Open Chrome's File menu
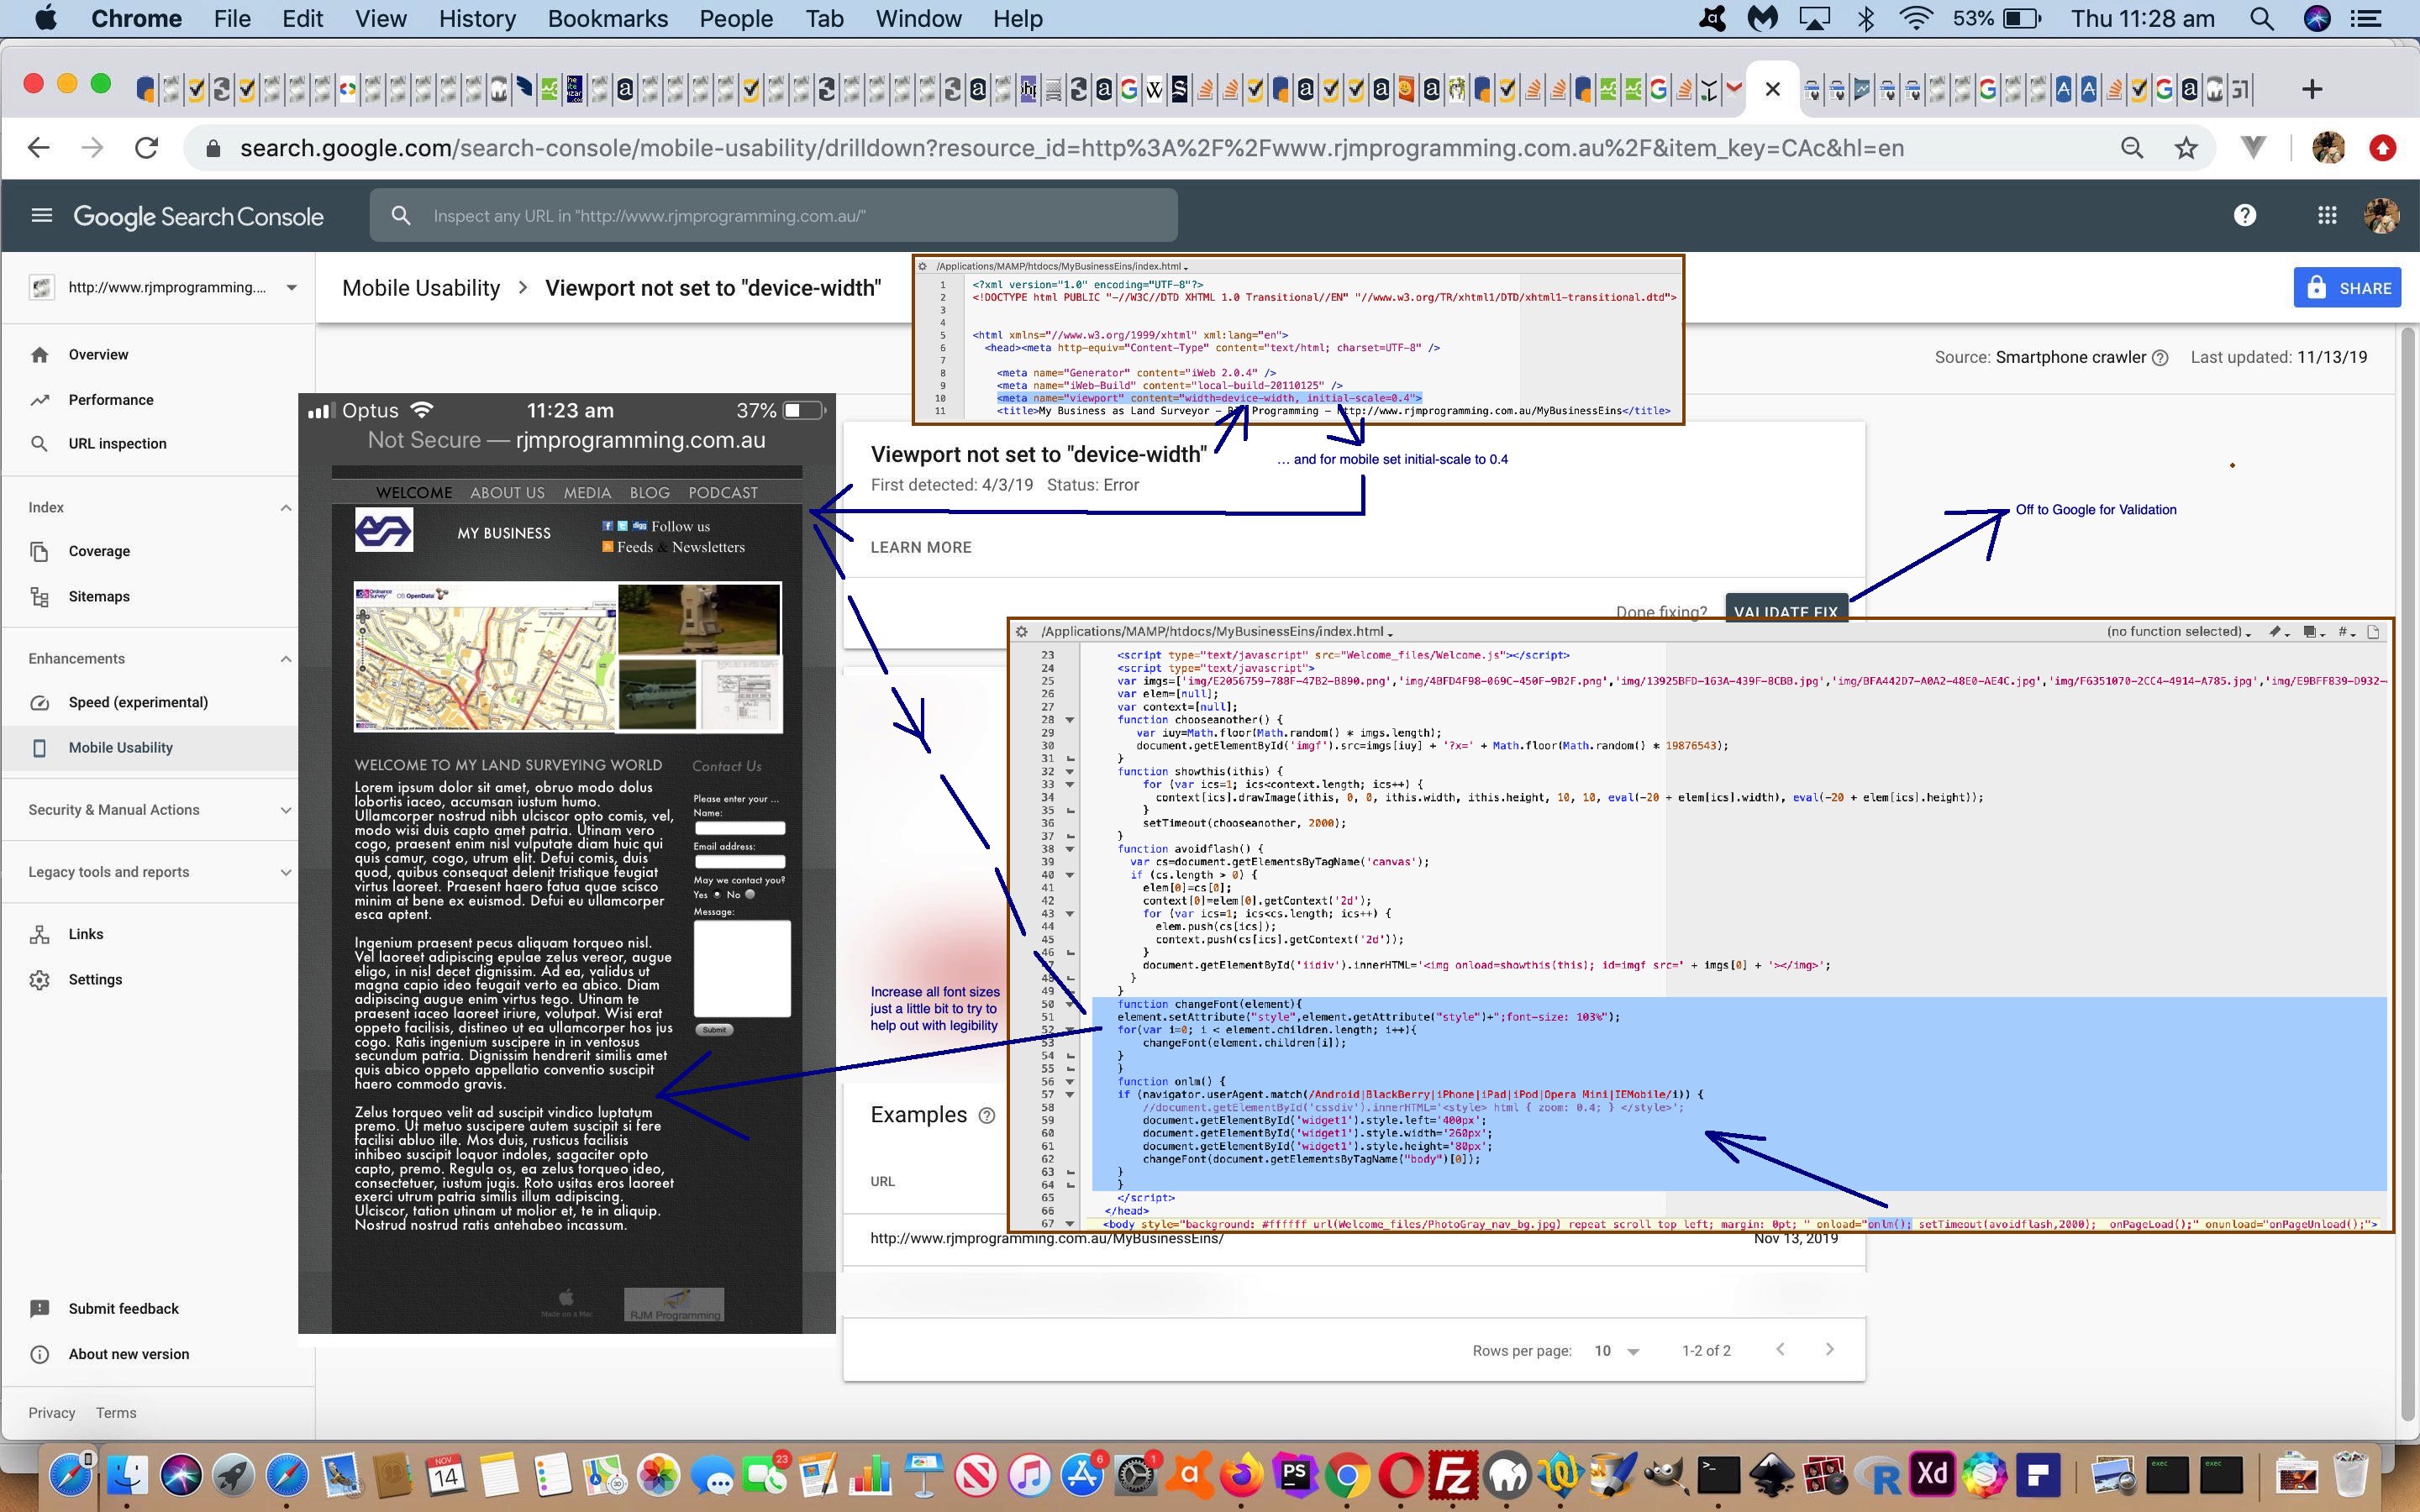Screen dimensions: 2420x1512 232,18
